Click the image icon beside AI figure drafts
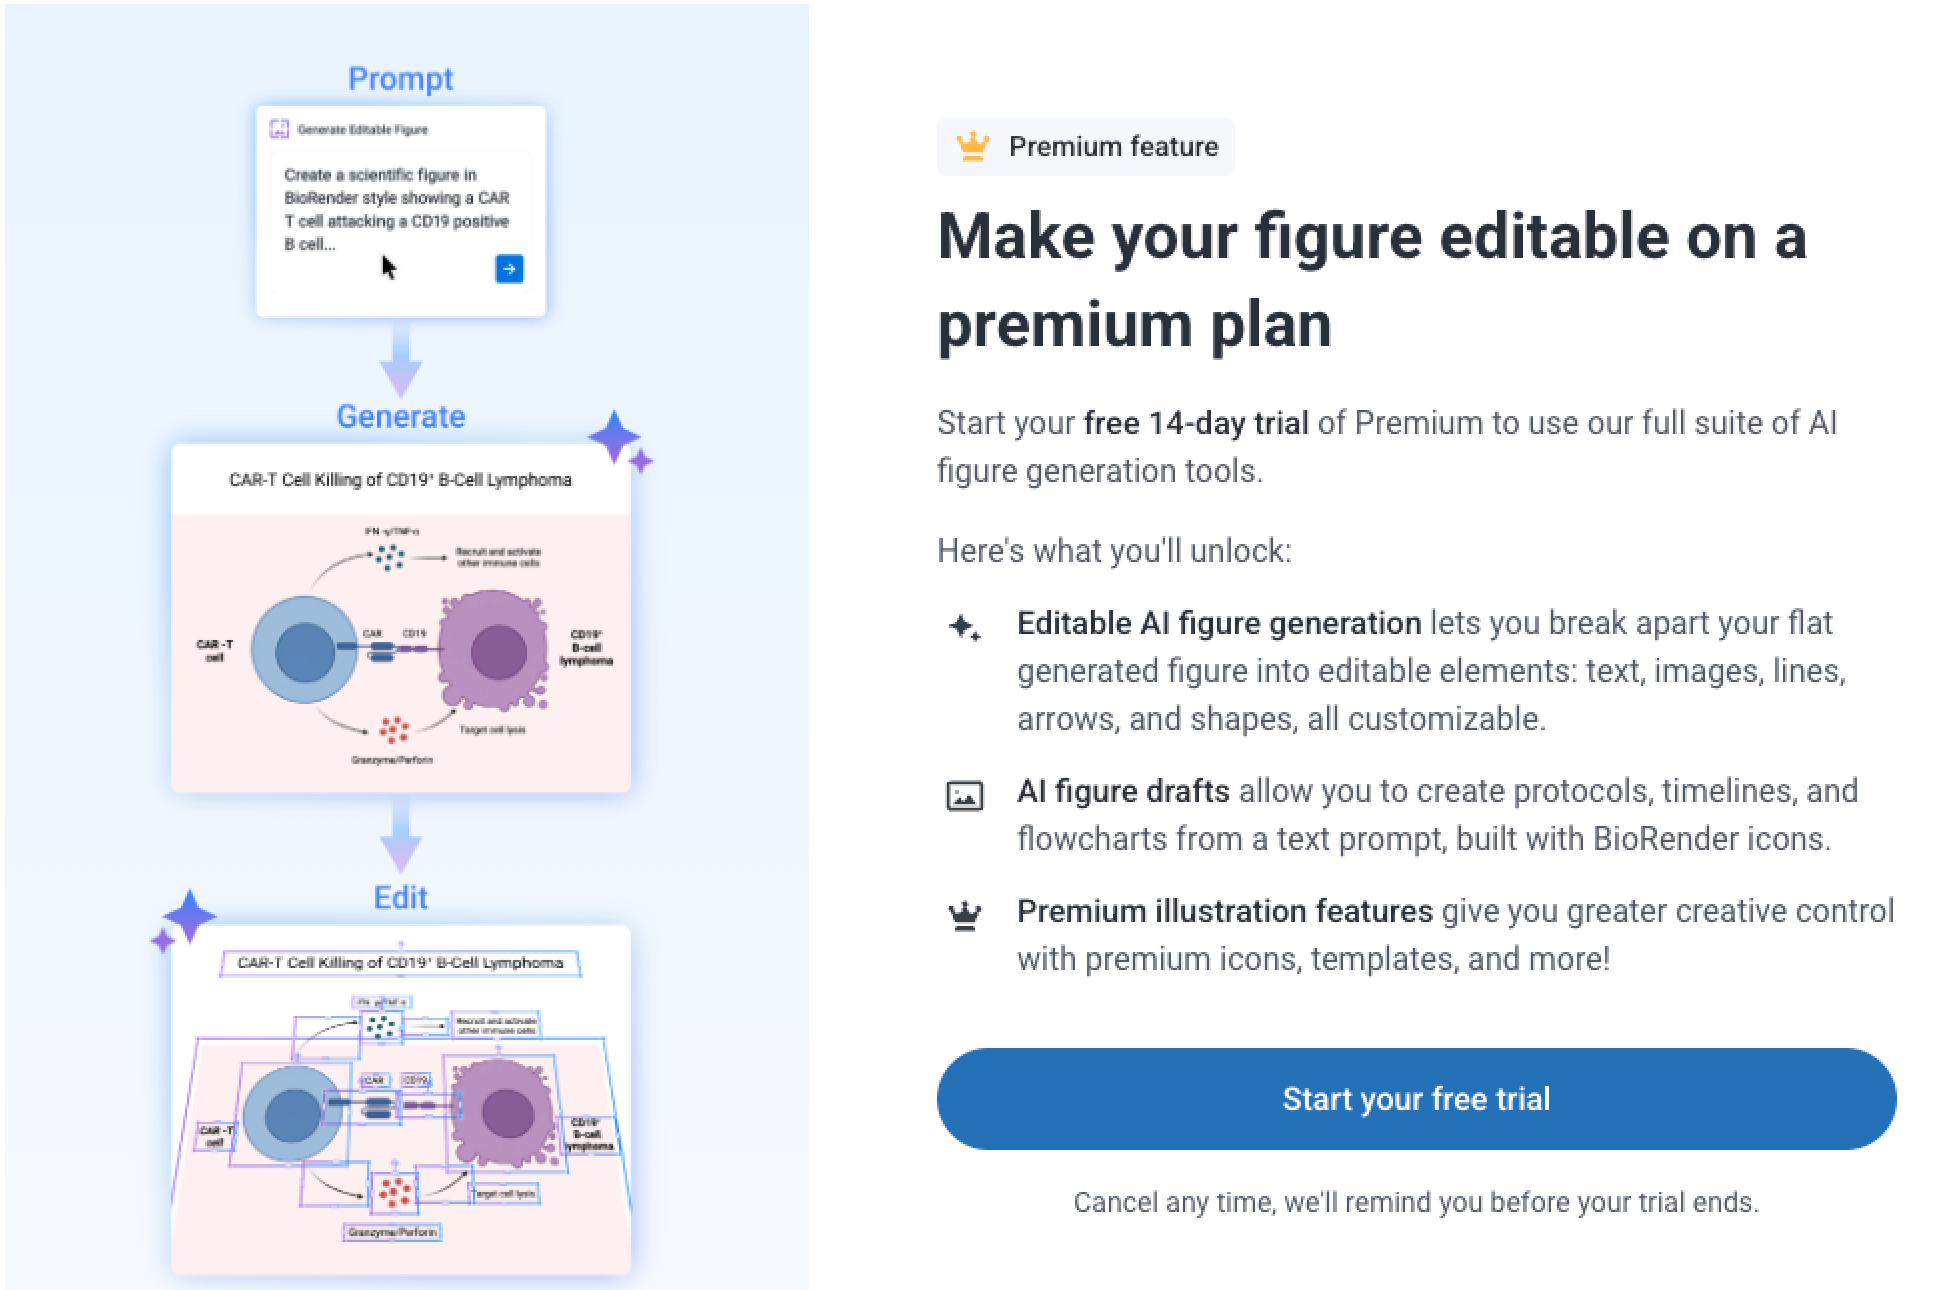Screen dimensions: 1940x1290 pos(965,796)
